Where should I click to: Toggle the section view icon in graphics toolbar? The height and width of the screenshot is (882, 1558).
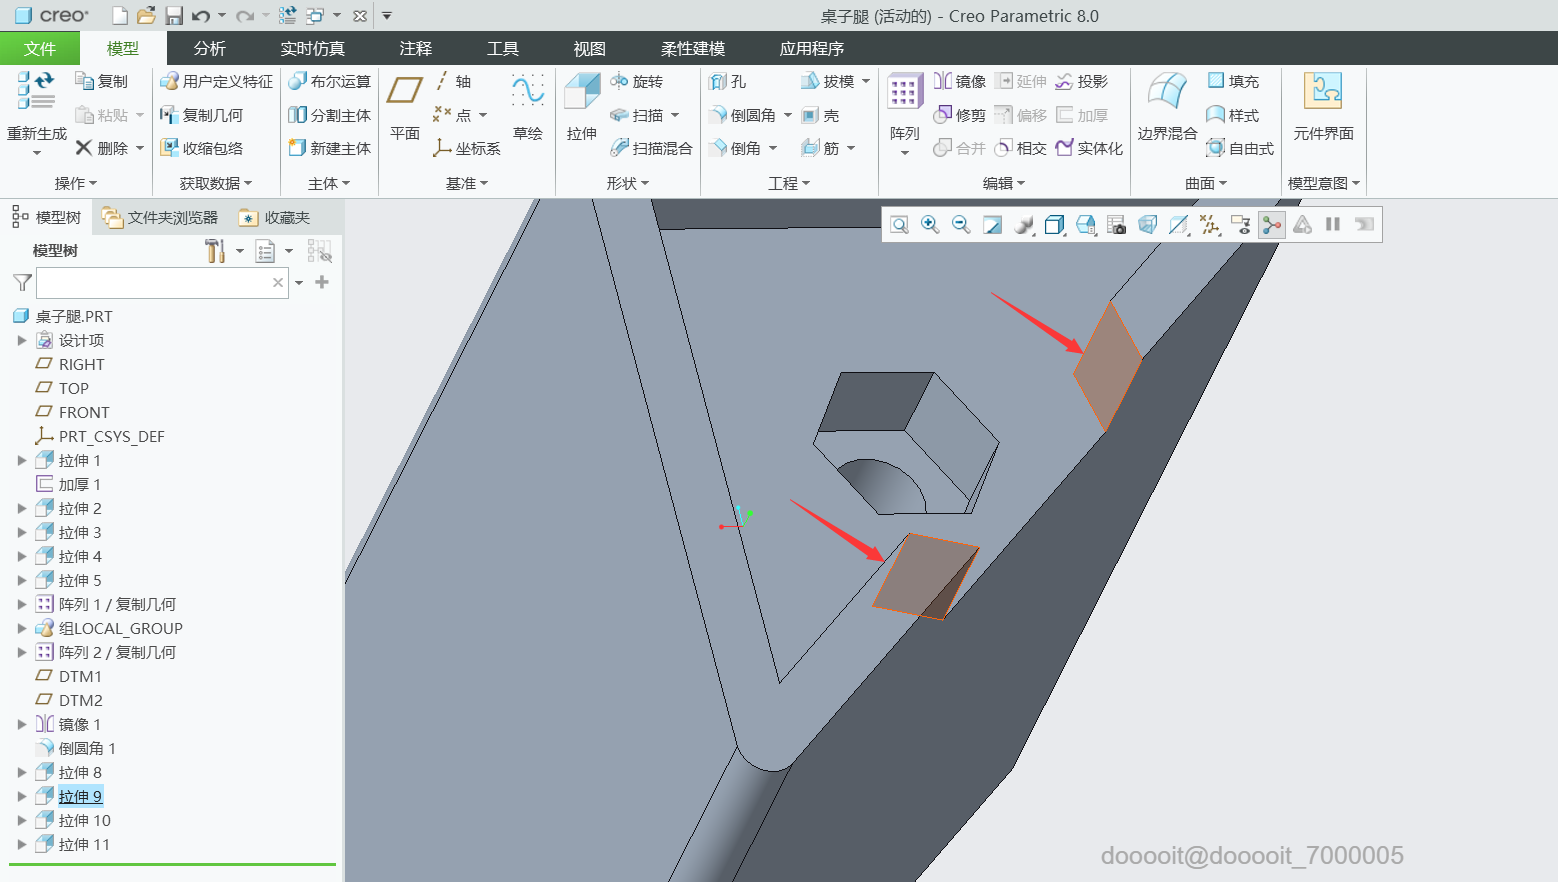coord(1179,225)
